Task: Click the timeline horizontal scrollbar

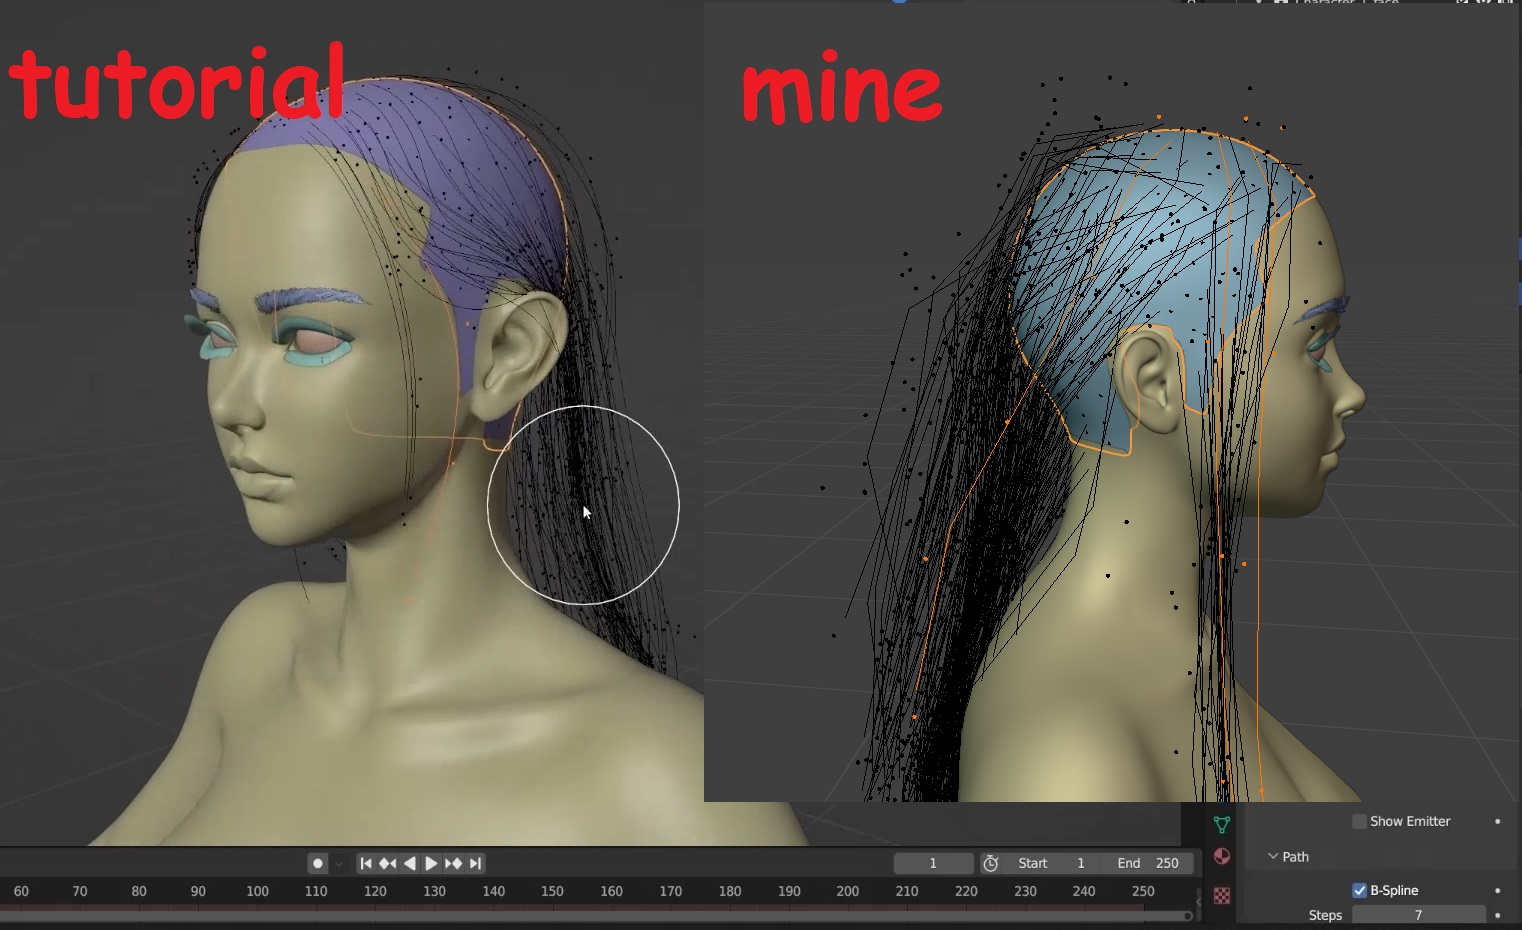Action: click(x=595, y=915)
